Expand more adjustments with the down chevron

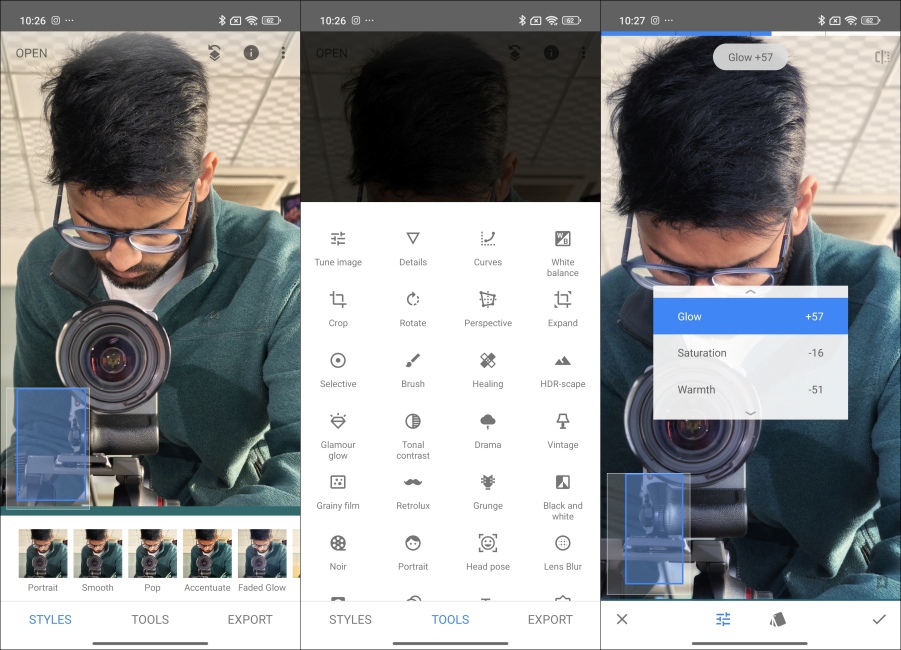pyautogui.click(x=750, y=412)
